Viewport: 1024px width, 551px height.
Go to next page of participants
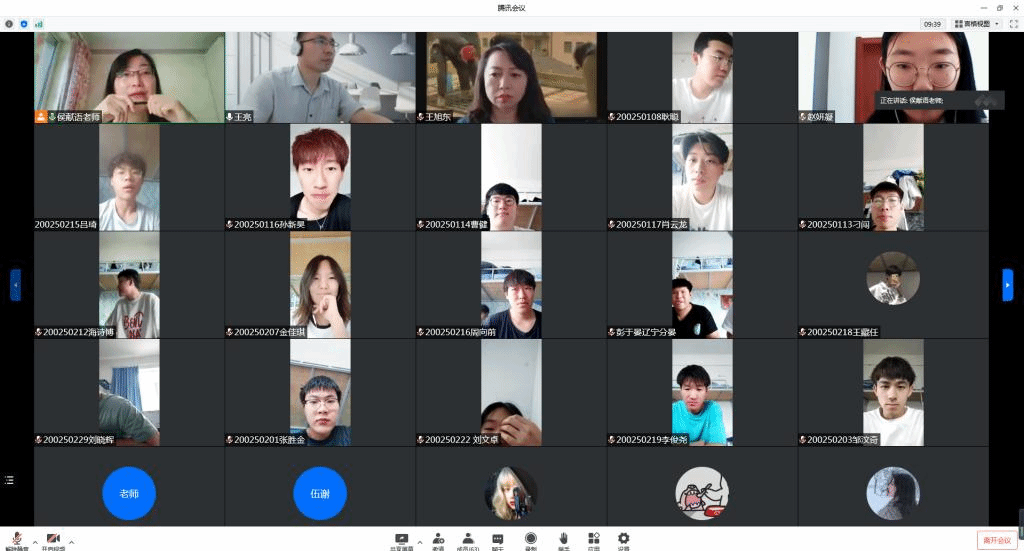click(1007, 285)
